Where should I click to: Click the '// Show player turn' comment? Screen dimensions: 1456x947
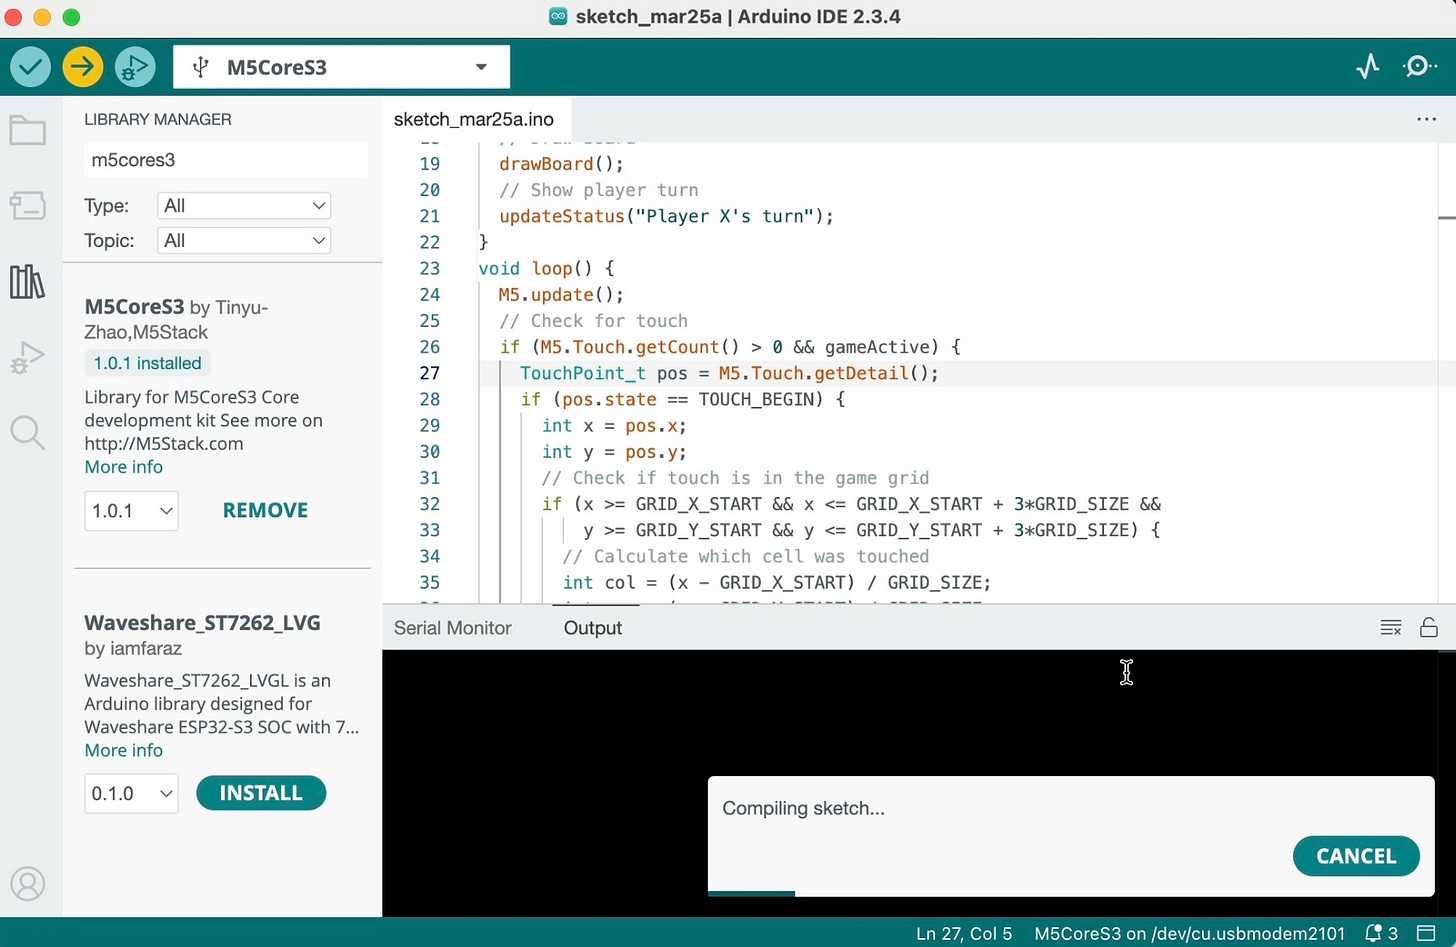point(599,190)
